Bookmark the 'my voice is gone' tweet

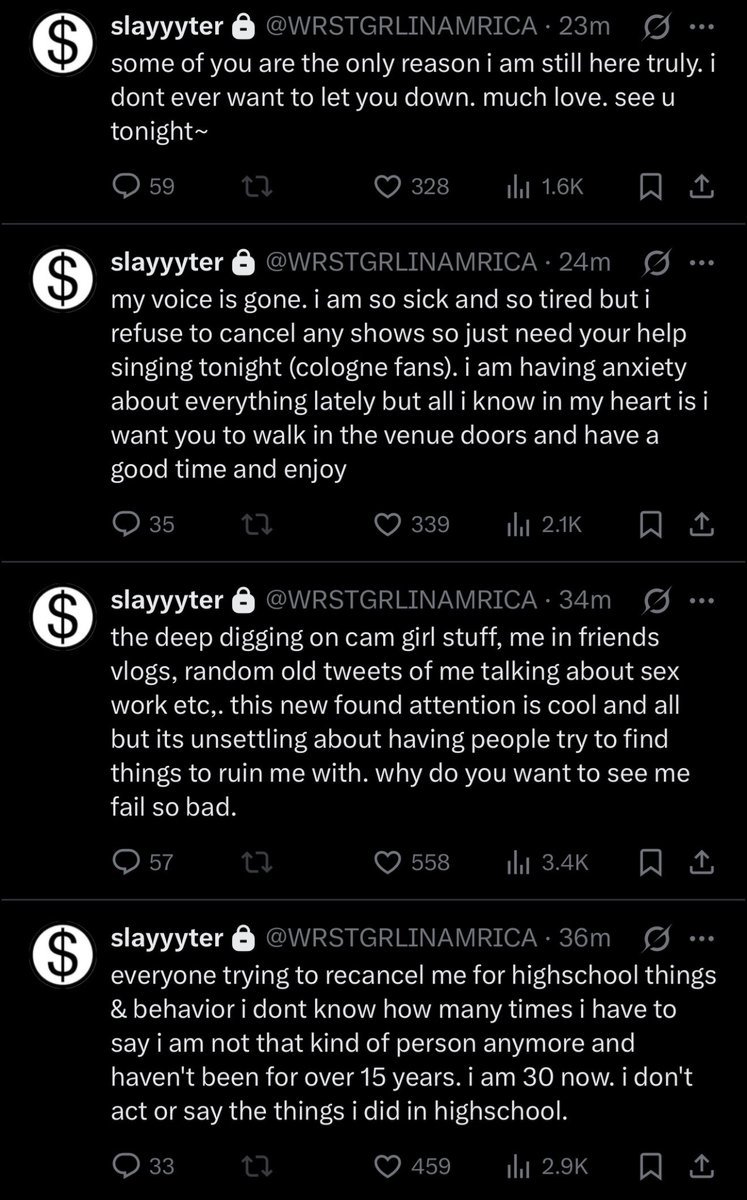click(x=649, y=524)
